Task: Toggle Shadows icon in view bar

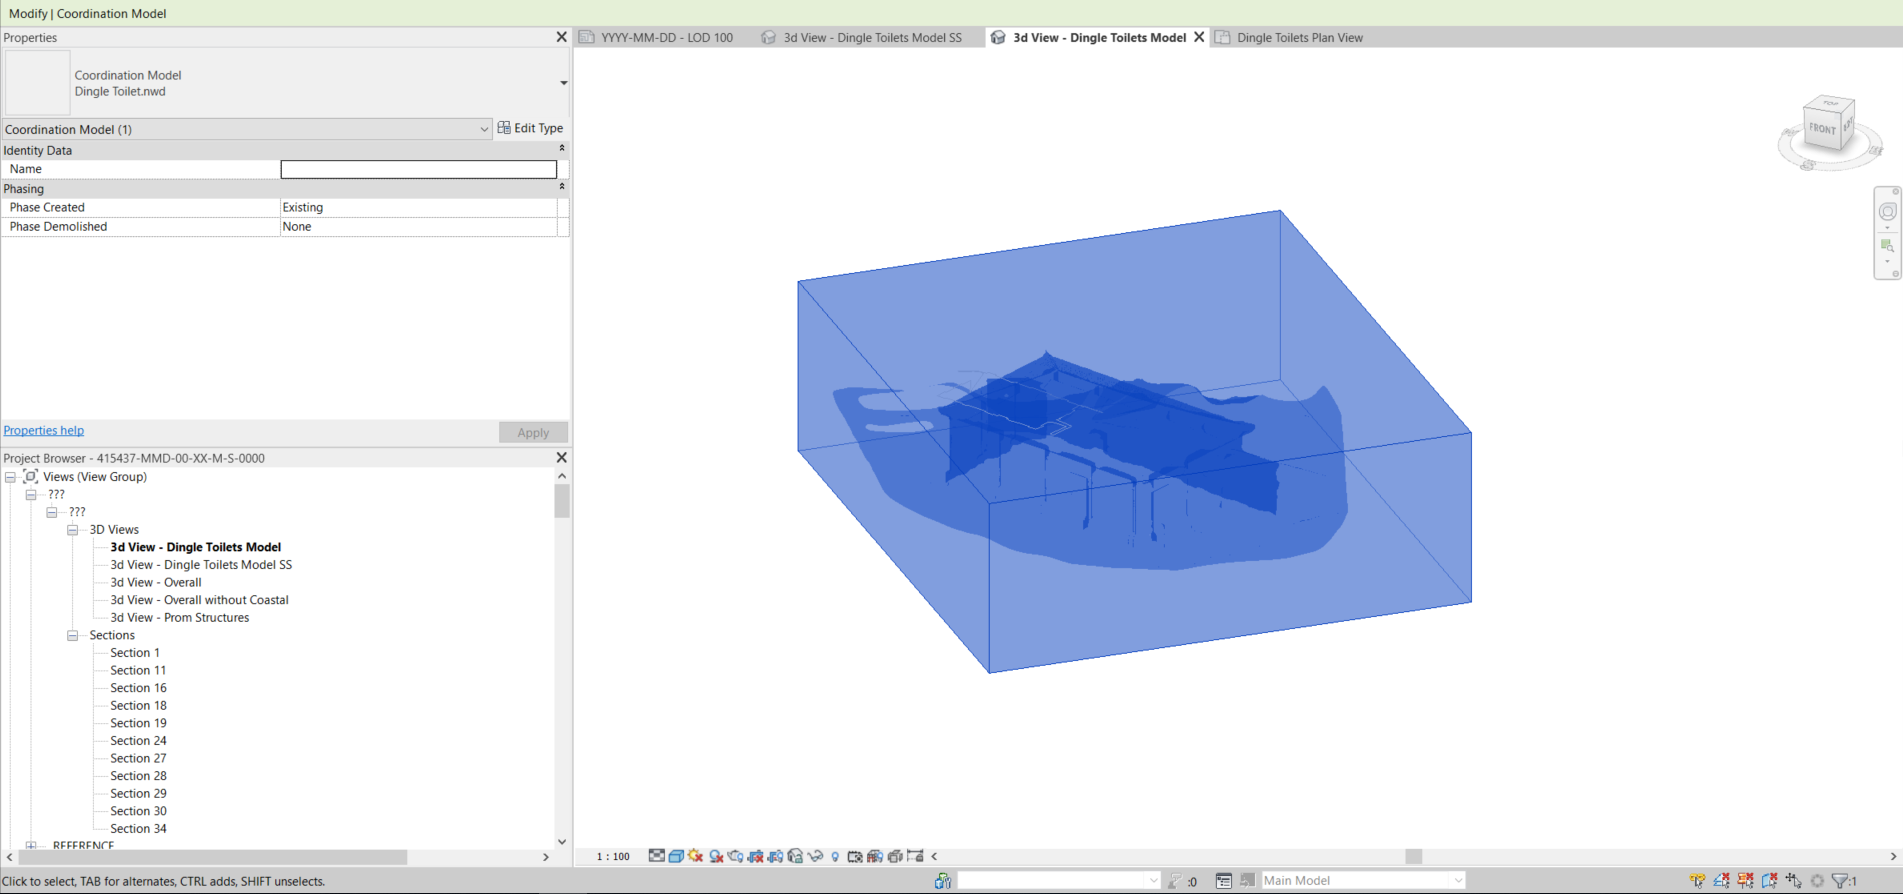Action: (716, 856)
